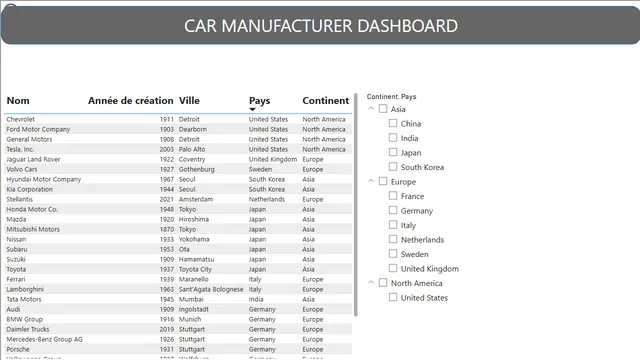Click the sort arrow under Pays
640x360 pixels.
[x=252, y=109]
